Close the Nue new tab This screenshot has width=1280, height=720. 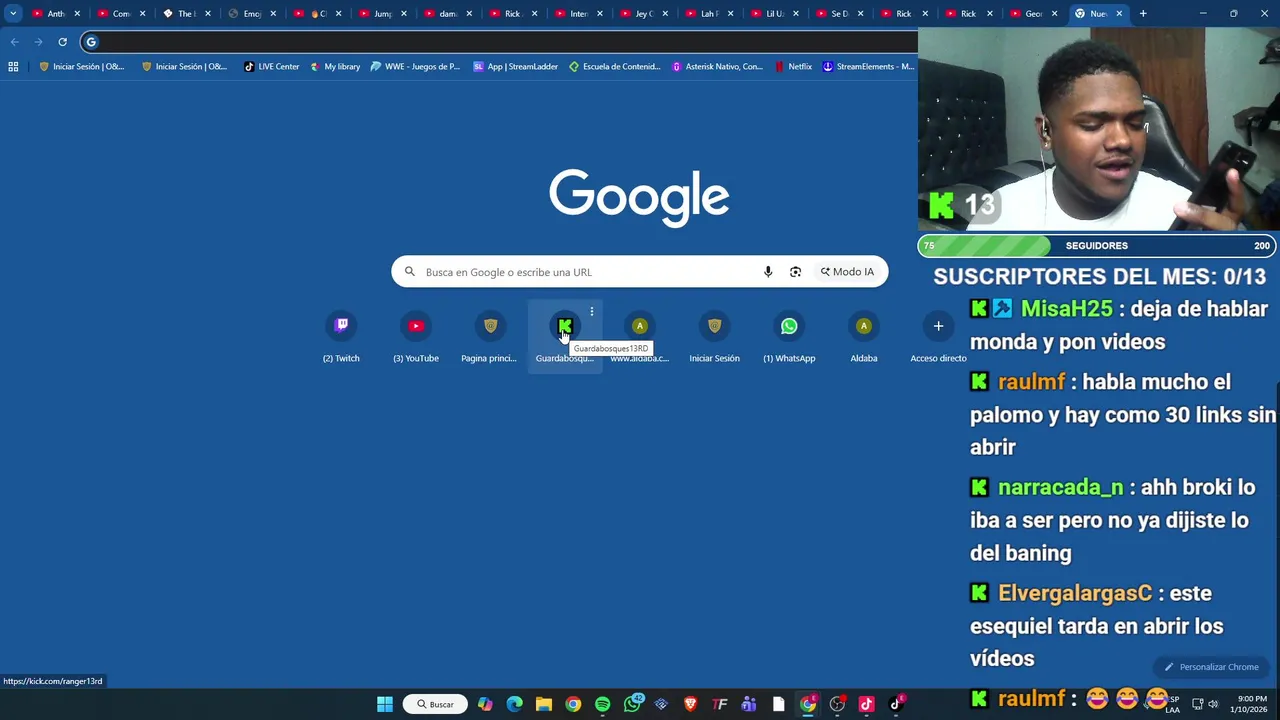point(1119,13)
